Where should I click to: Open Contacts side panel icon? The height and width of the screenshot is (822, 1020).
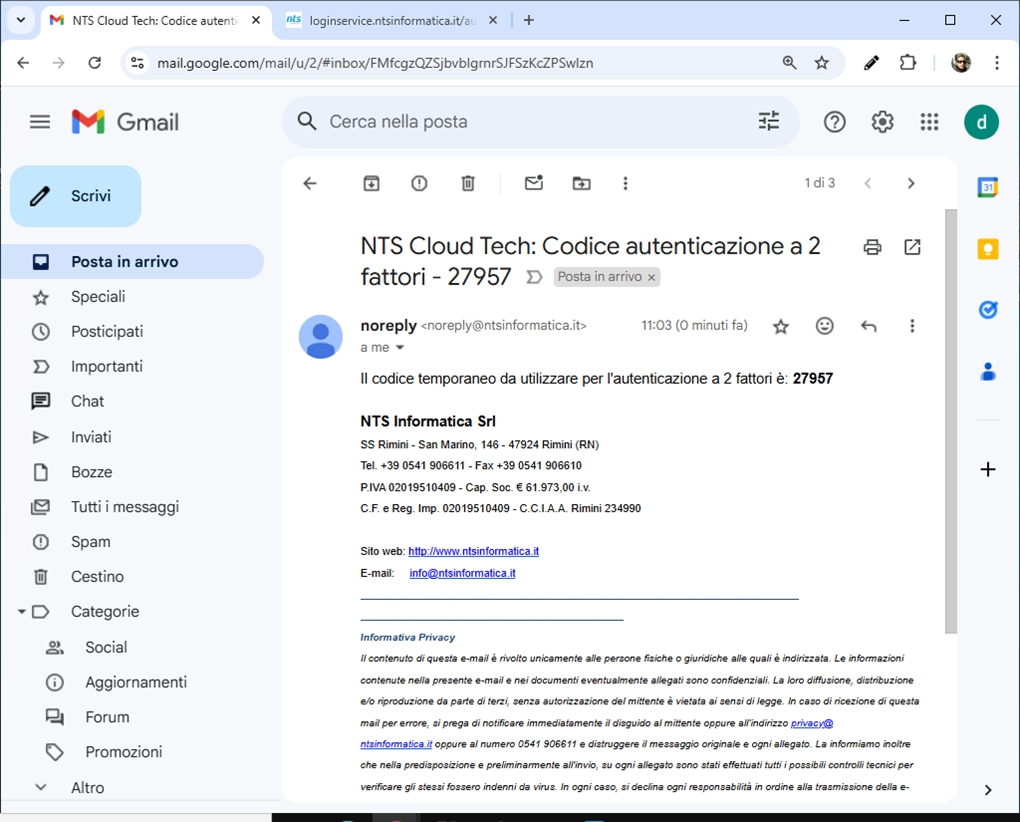(988, 371)
